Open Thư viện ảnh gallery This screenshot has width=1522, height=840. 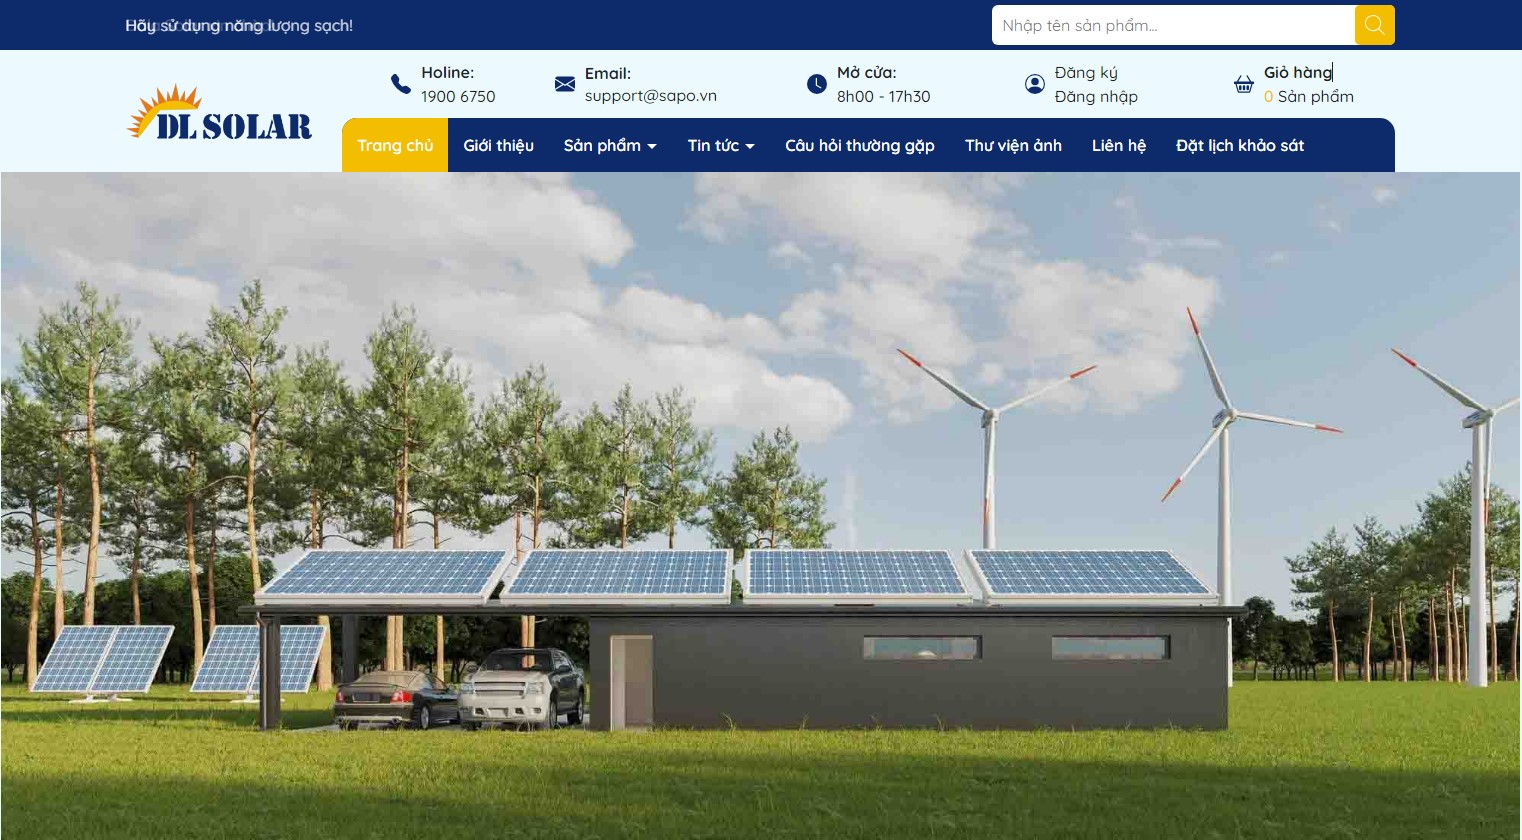pos(1013,145)
